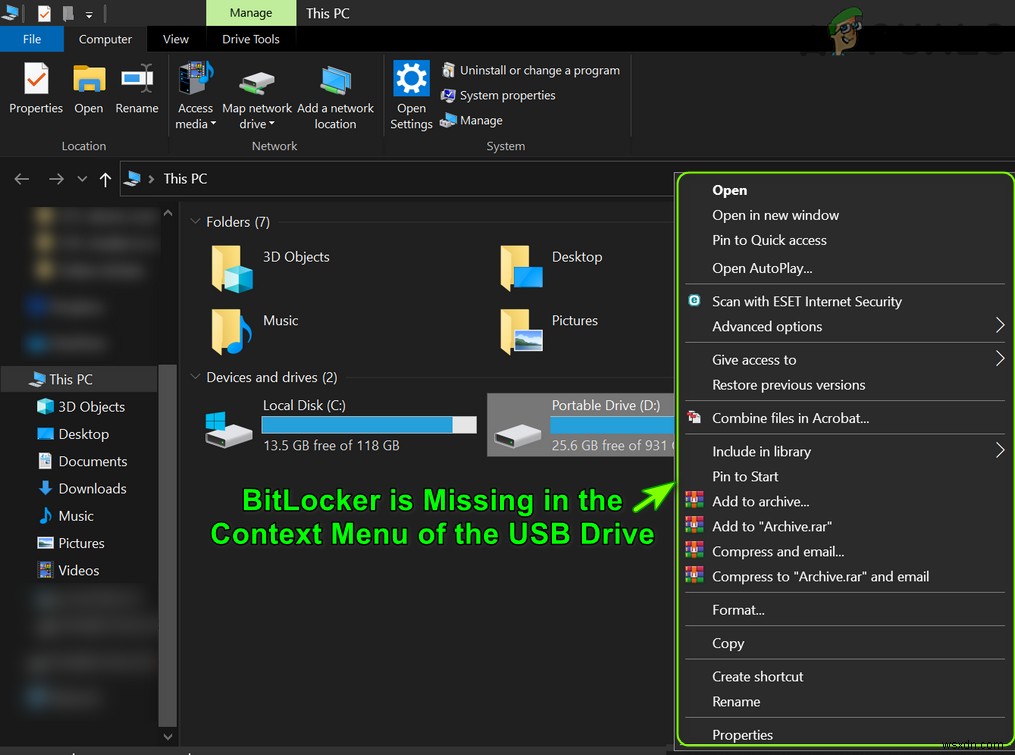
Task: Collapse the Devices and drives section
Action: tap(196, 377)
